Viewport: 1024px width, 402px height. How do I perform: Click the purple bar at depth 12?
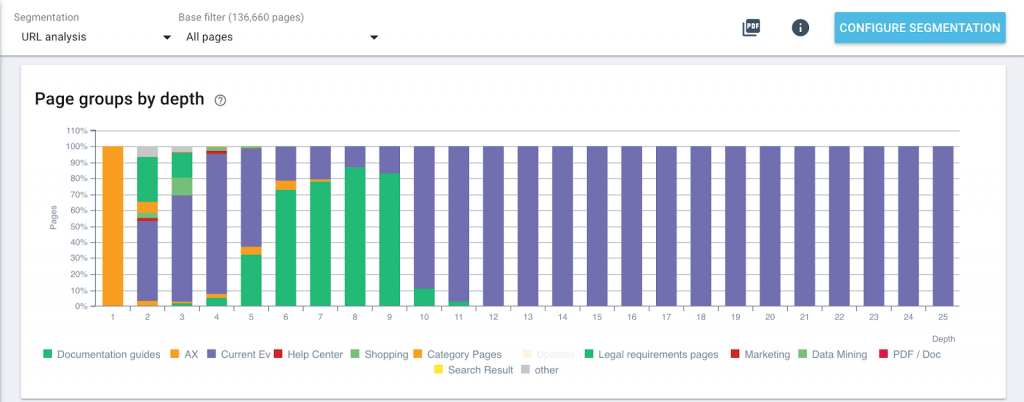click(x=493, y=226)
